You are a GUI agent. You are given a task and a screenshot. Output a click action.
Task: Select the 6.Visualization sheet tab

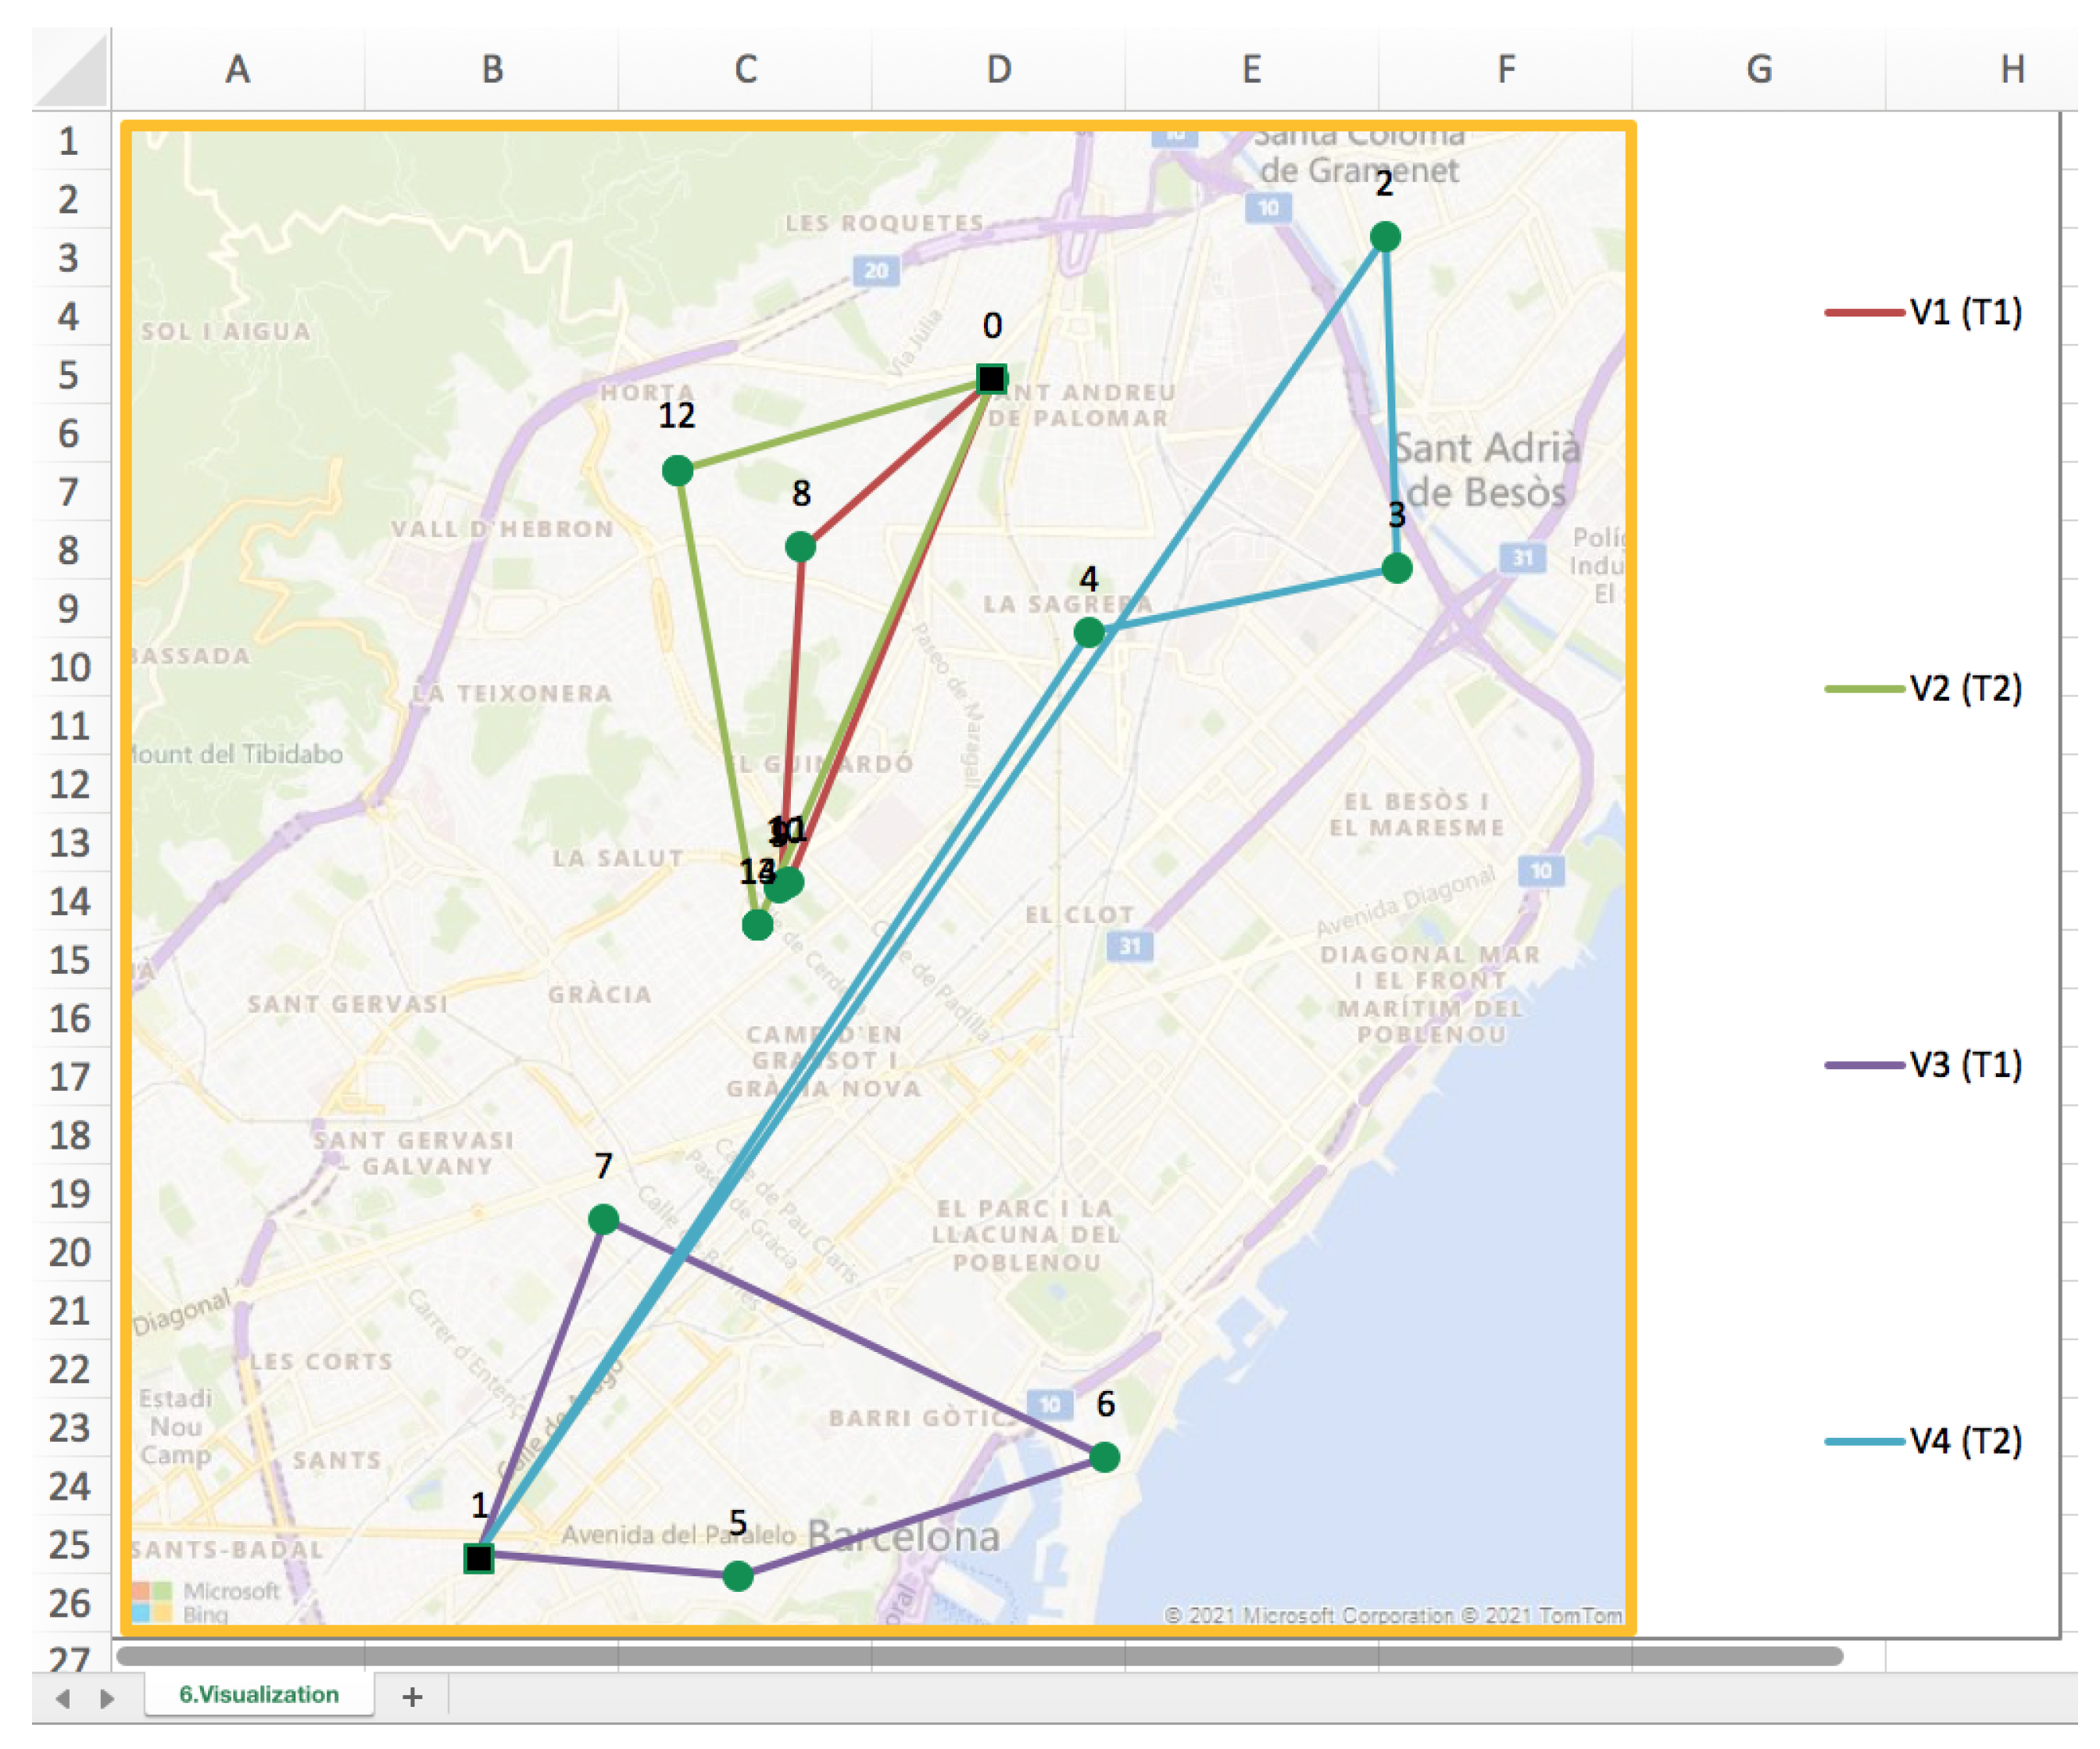[x=259, y=1694]
